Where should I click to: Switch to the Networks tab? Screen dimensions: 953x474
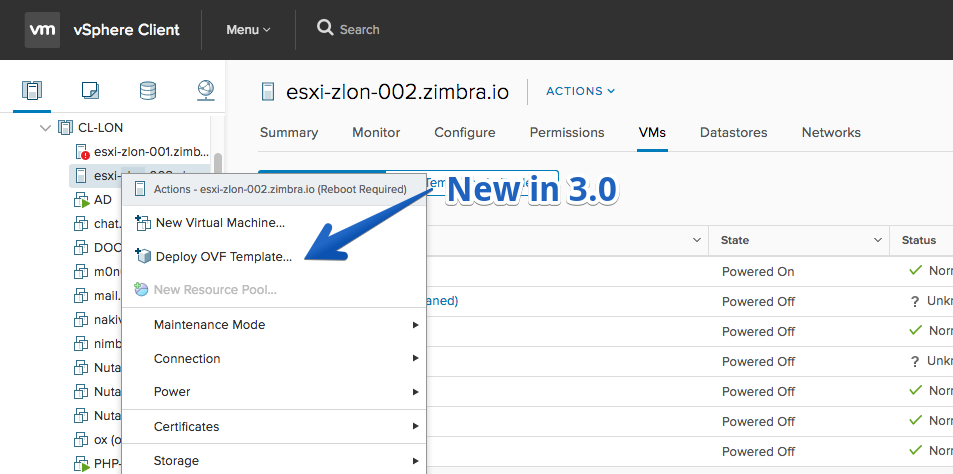pyautogui.click(x=831, y=132)
